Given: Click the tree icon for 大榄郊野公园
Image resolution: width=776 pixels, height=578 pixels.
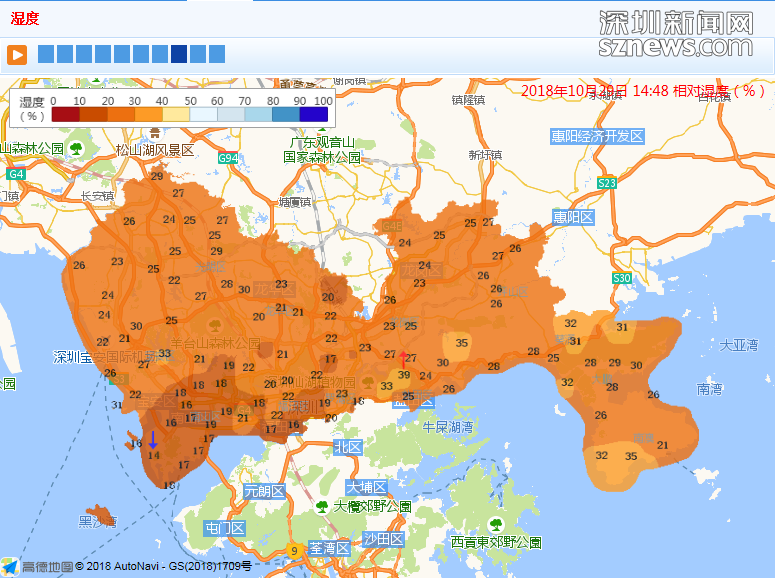Looking at the screenshot, I should tap(322, 507).
